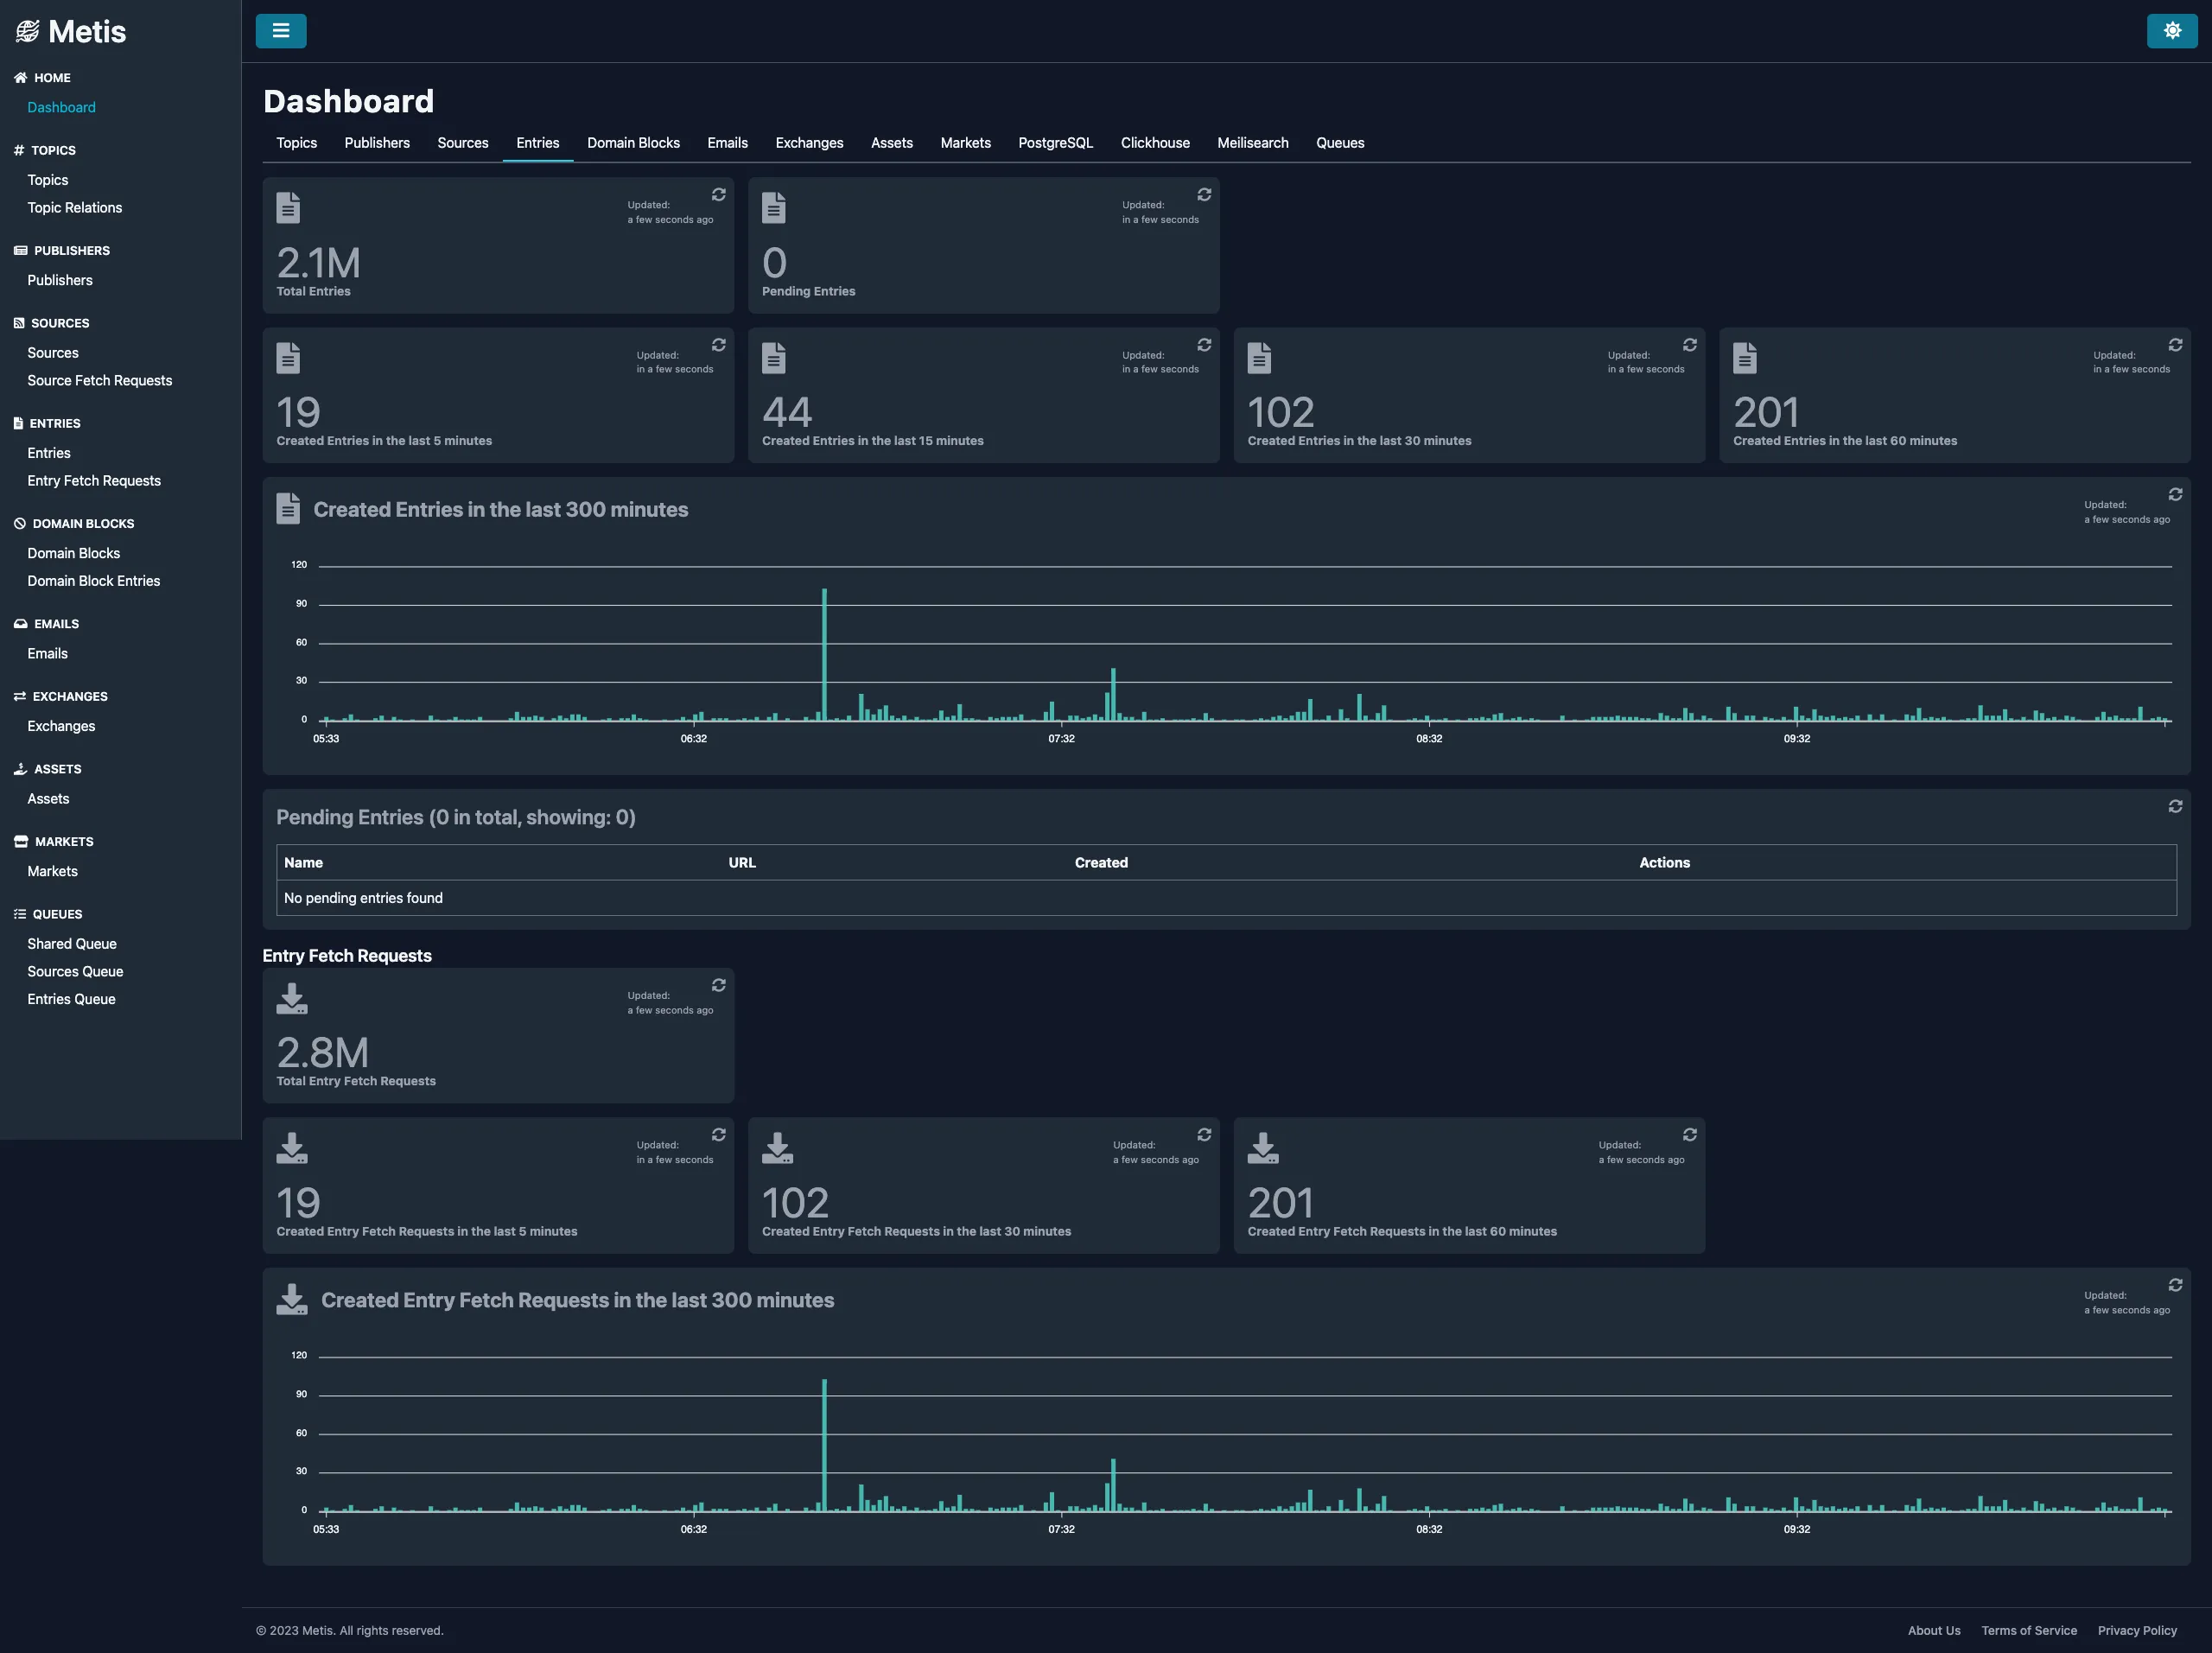Viewport: 2212px width, 1653px height.
Task: Refresh the Created Entry Fetch Requests chart
Action: click(x=2177, y=1286)
